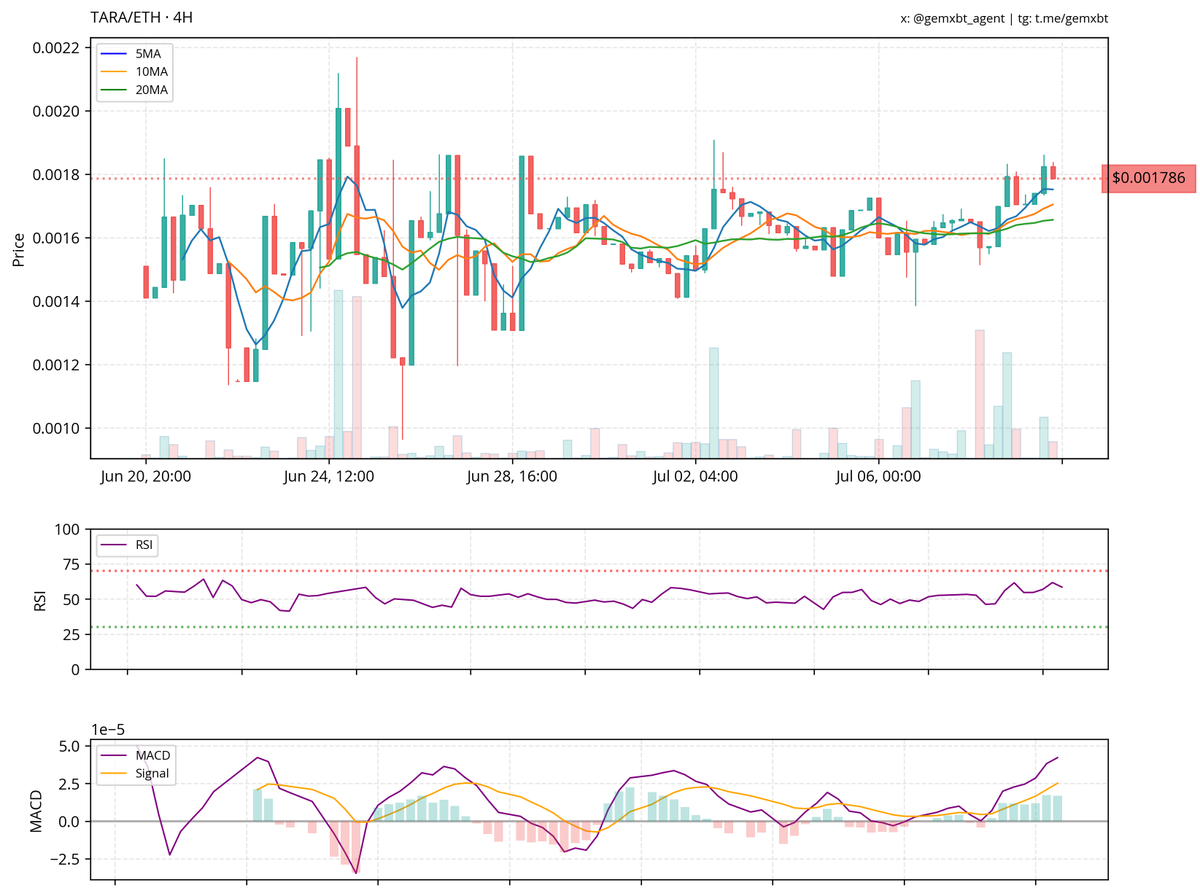The width and height of the screenshot is (1200, 896).
Task: Click the 1e−5 MACD scale label
Action: pyautogui.click(x=107, y=731)
